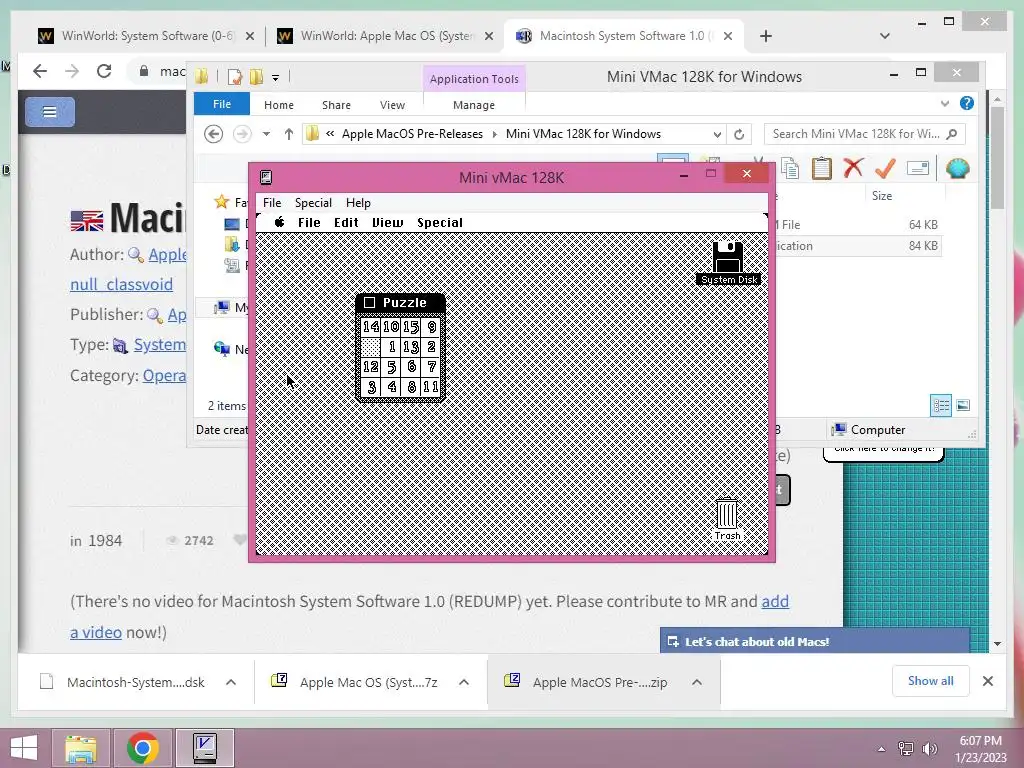Open the website hamburger menu button

(x=50, y=112)
